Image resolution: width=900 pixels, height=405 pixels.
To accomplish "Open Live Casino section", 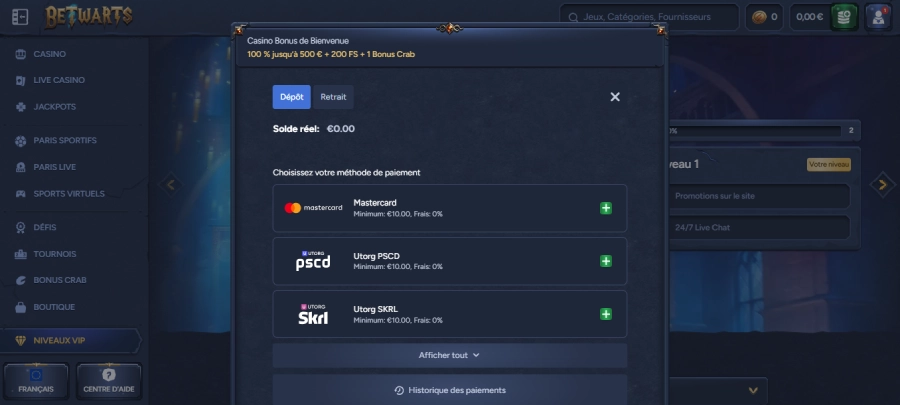I will (59, 80).
